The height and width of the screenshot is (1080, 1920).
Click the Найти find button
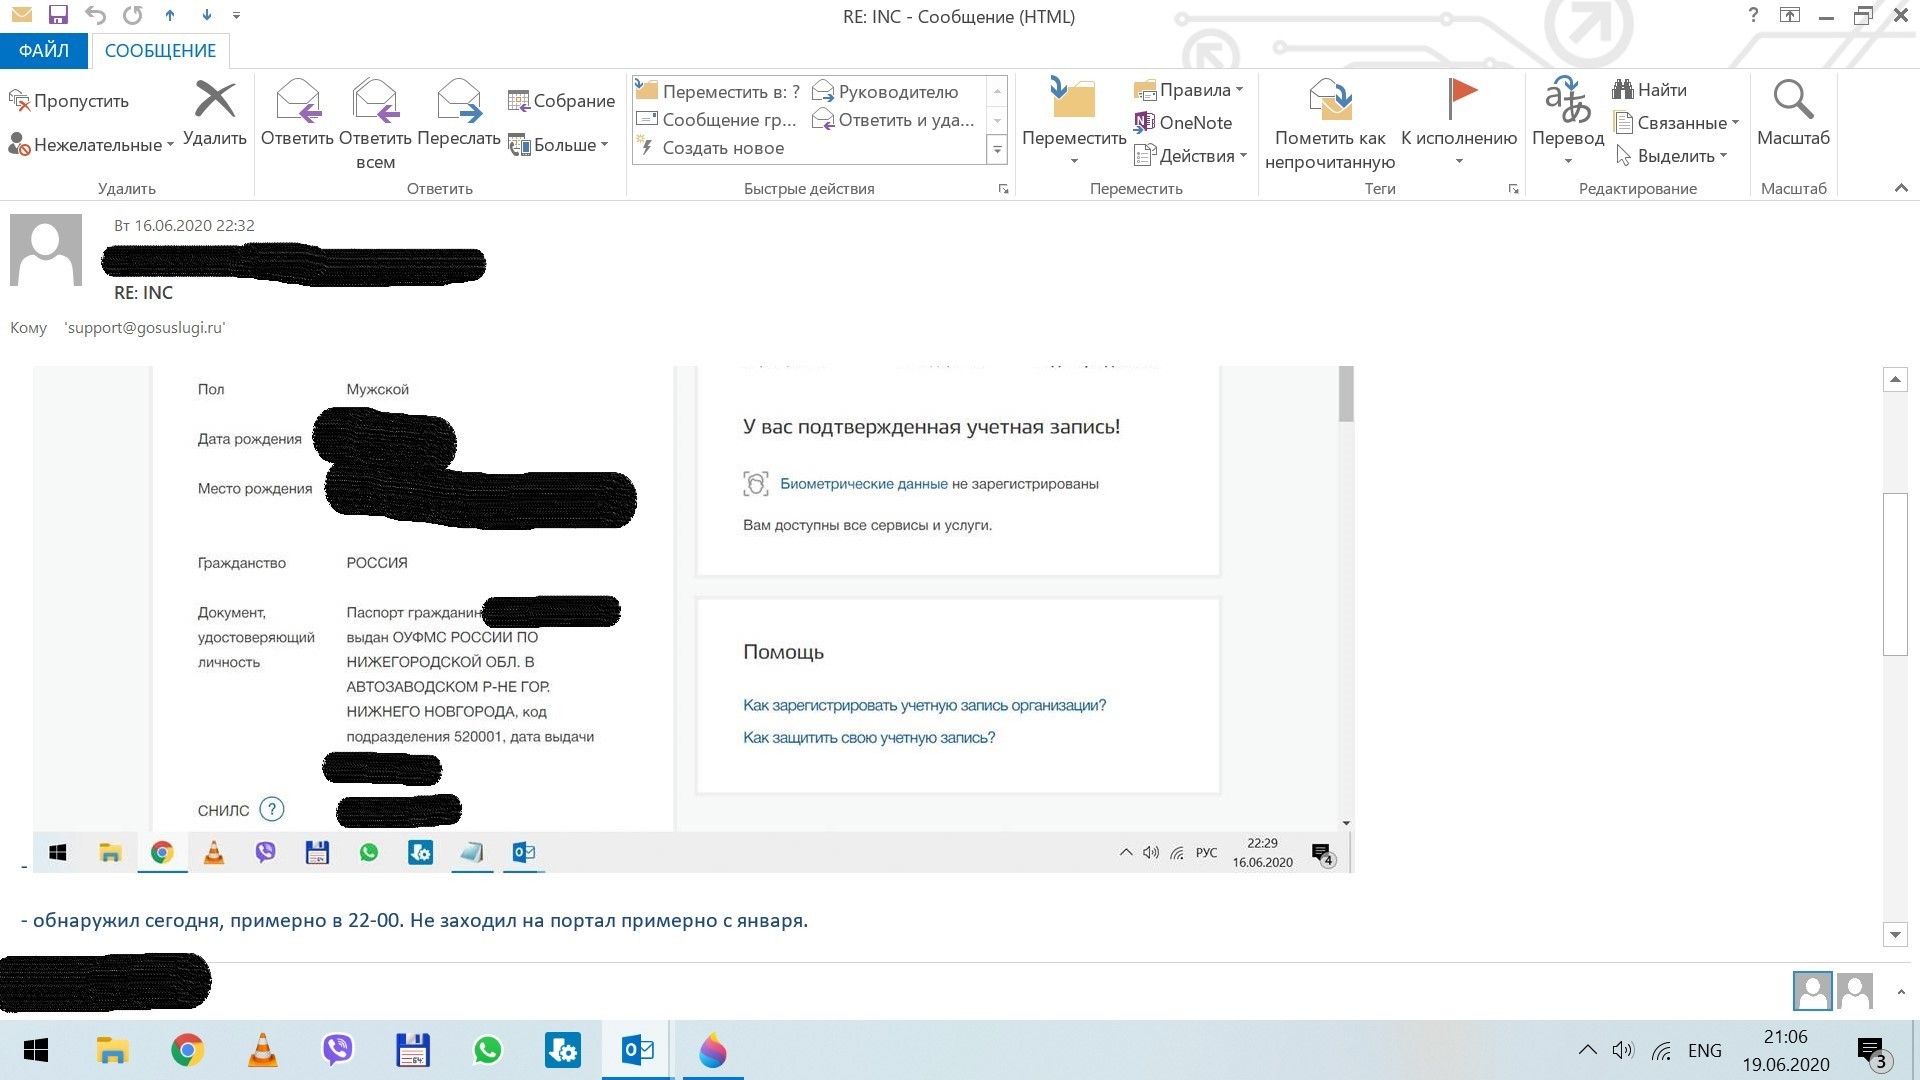(x=1650, y=90)
